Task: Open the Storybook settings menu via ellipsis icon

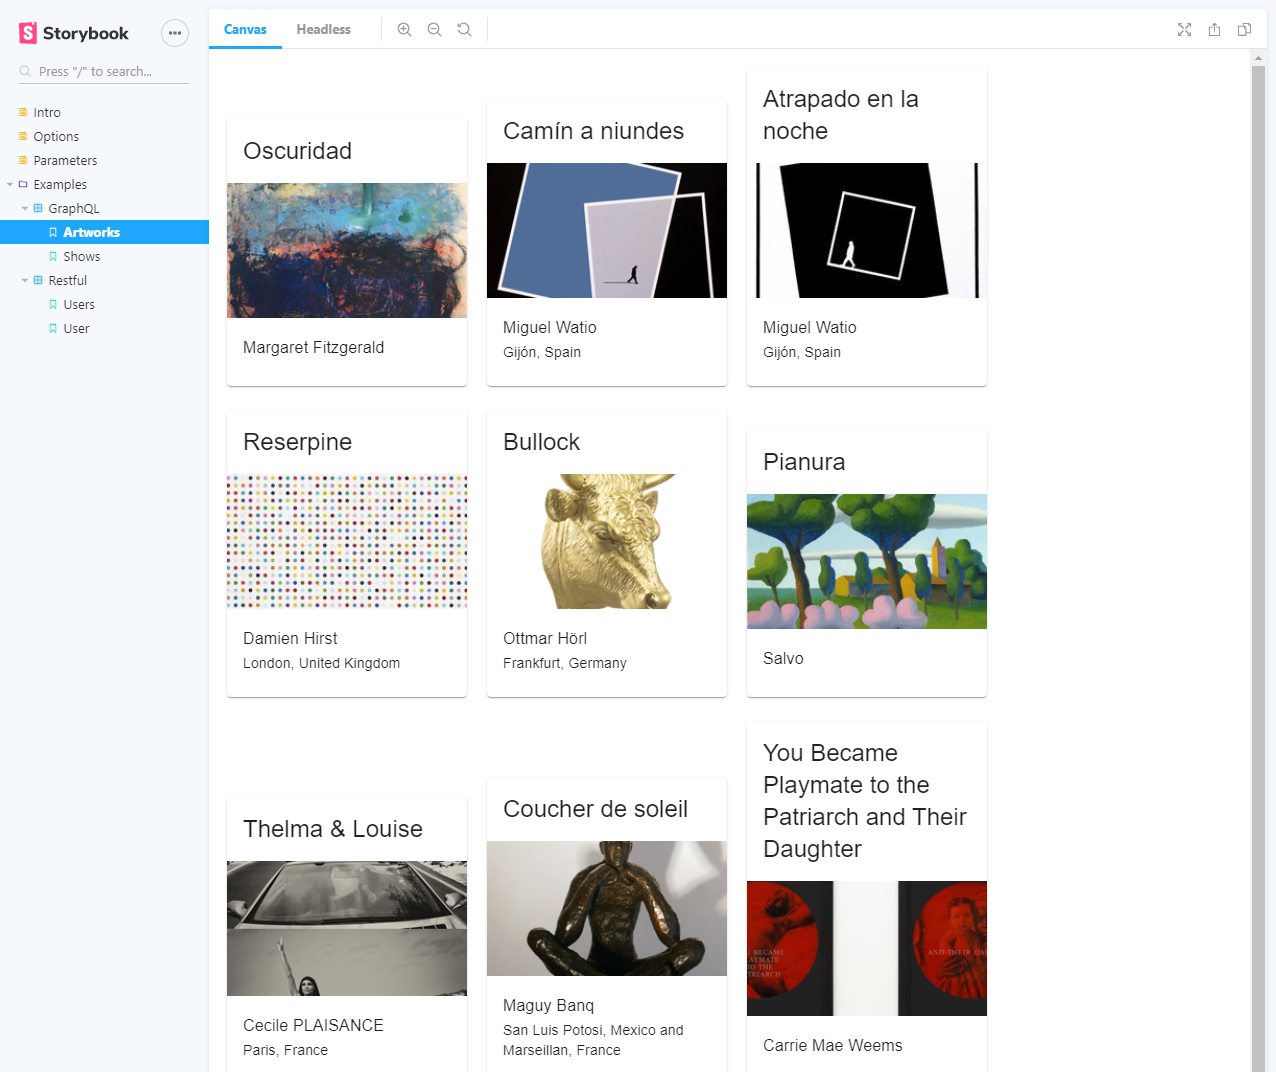Action: coord(175,32)
